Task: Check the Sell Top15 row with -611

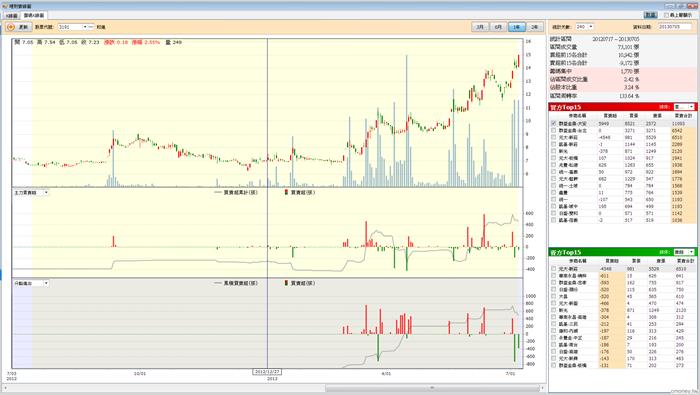Action: 554,276
